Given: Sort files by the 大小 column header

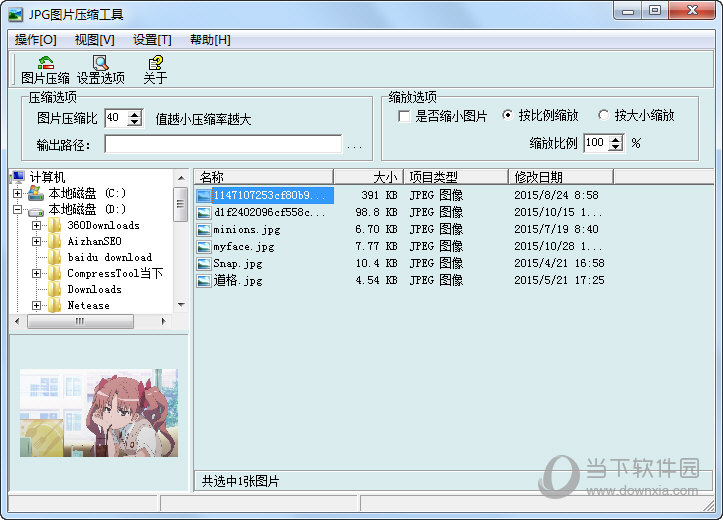Looking at the screenshot, I should coord(369,177).
